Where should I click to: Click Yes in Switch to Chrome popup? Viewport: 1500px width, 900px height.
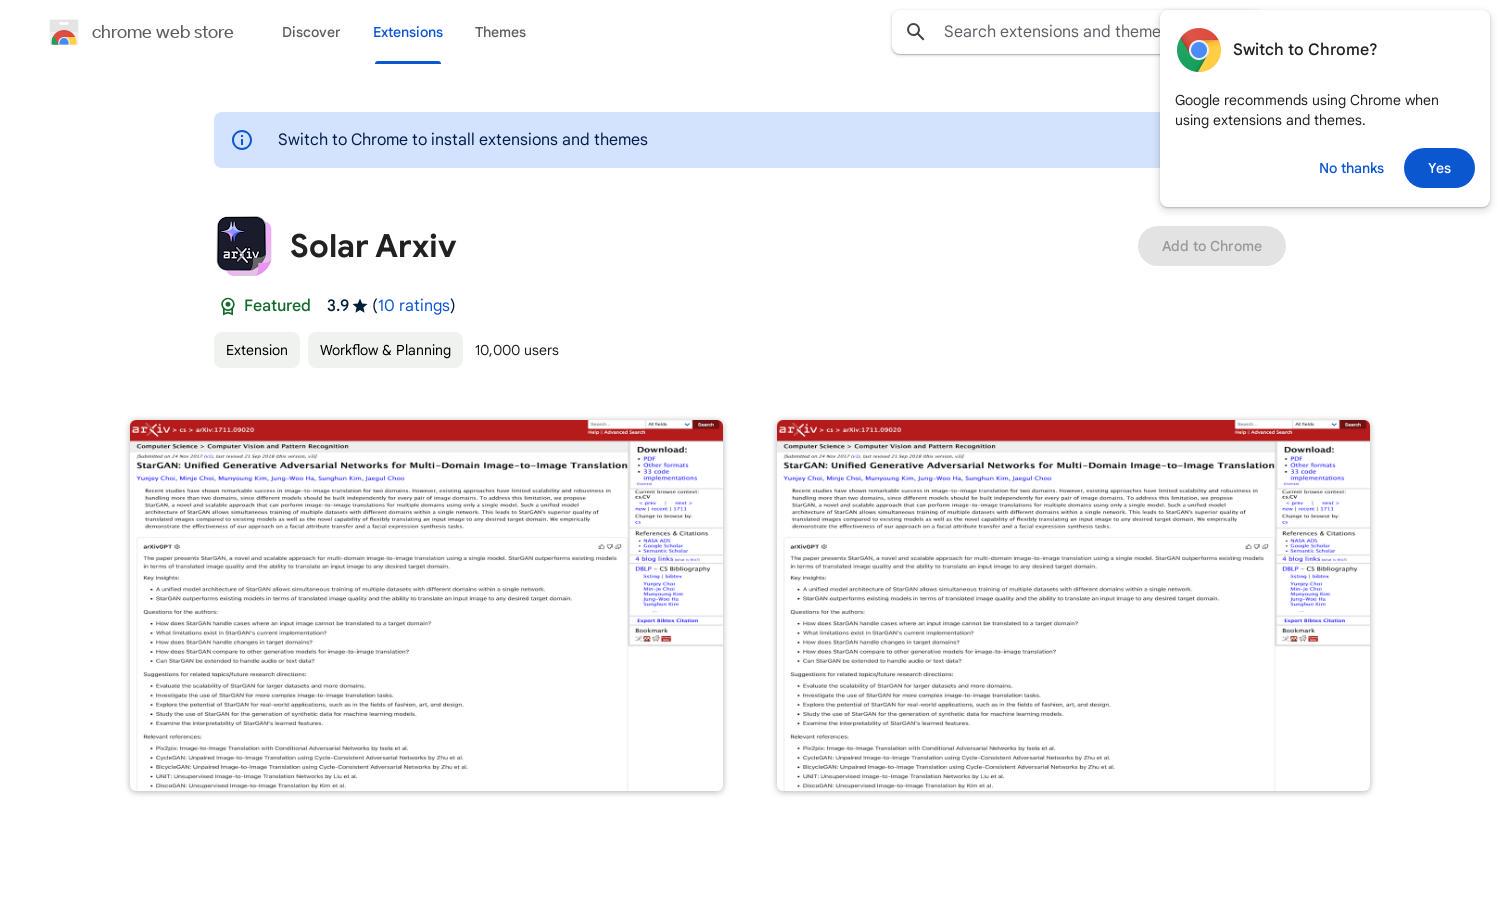coord(1439,168)
